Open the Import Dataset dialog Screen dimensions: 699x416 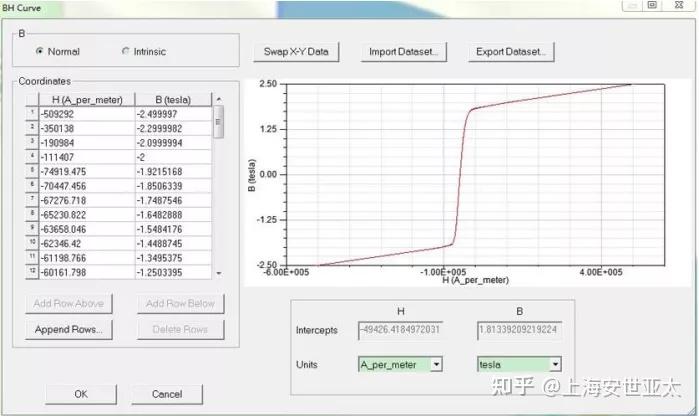403,52
